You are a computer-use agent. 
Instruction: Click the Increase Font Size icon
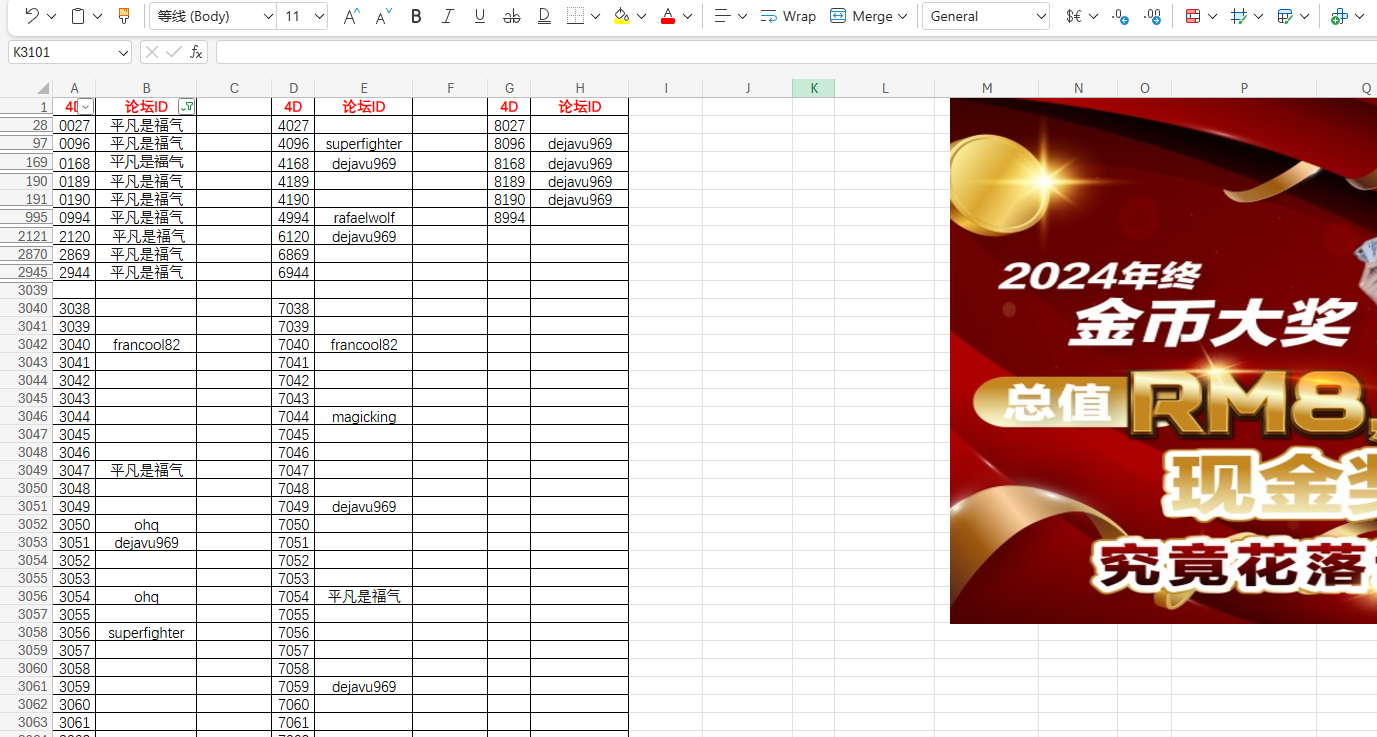point(349,16)
